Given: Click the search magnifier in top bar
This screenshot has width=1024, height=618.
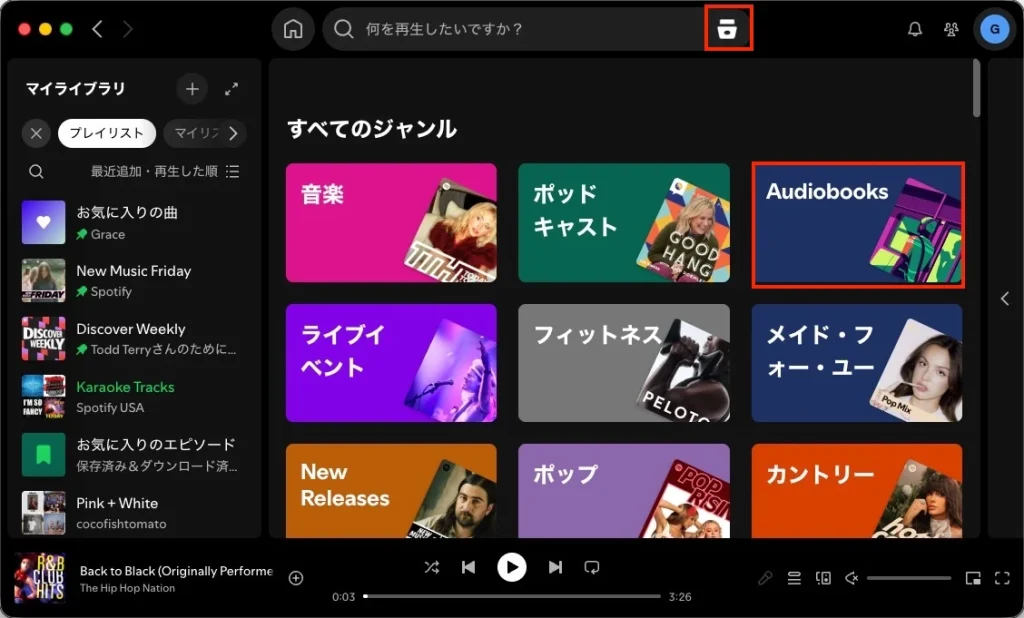Looking at the screenshot, I should click(x=344, y=29).
